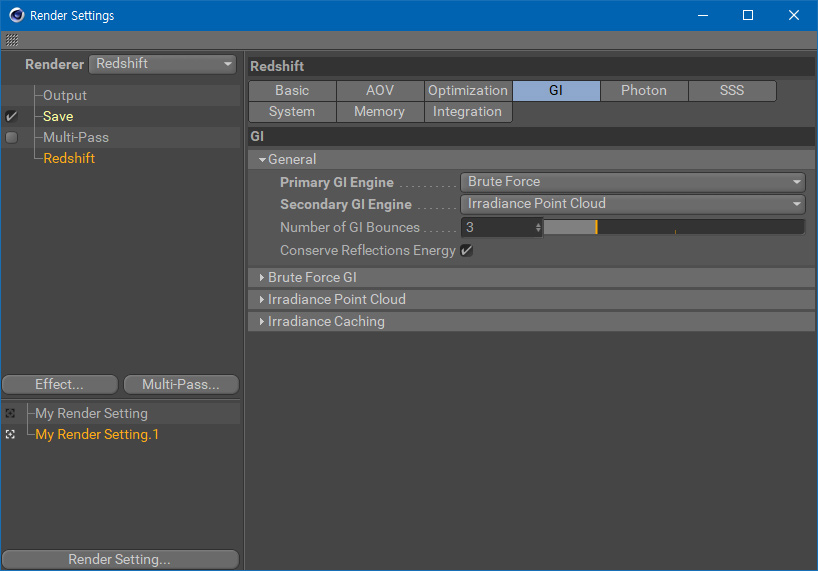
Task: Click the Number of GI Bounces slider
Action: [674, 227]
